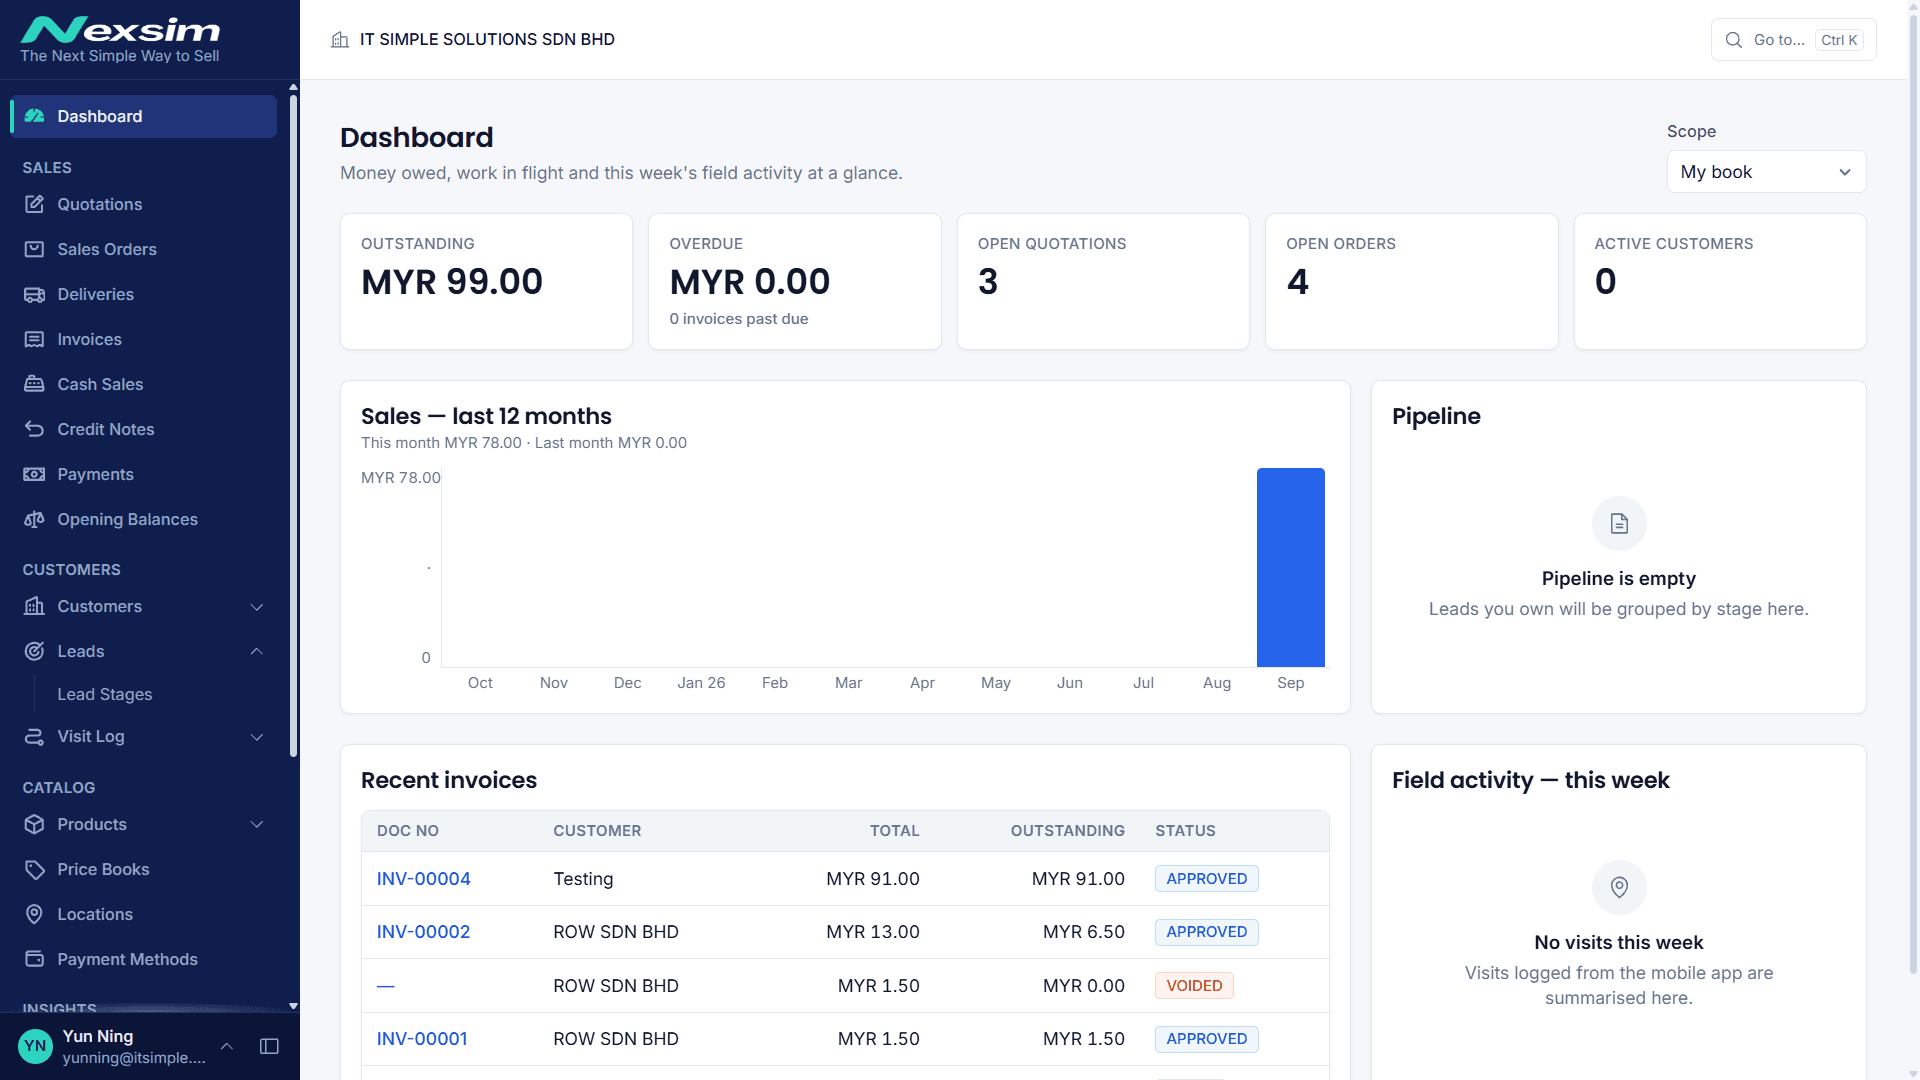
Task: Click the Sales Orders icon
Action: (34, 249)
